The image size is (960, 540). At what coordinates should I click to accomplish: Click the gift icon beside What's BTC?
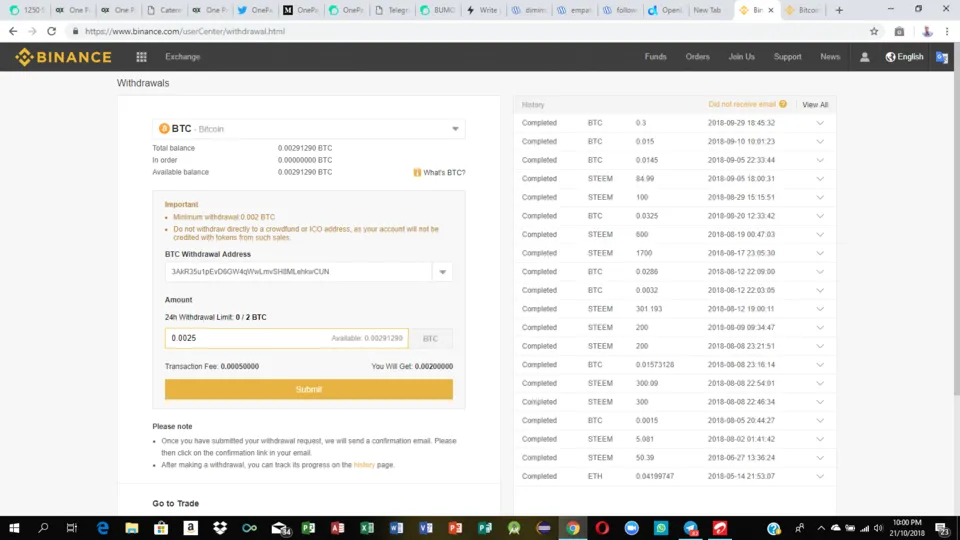point(417,173)
